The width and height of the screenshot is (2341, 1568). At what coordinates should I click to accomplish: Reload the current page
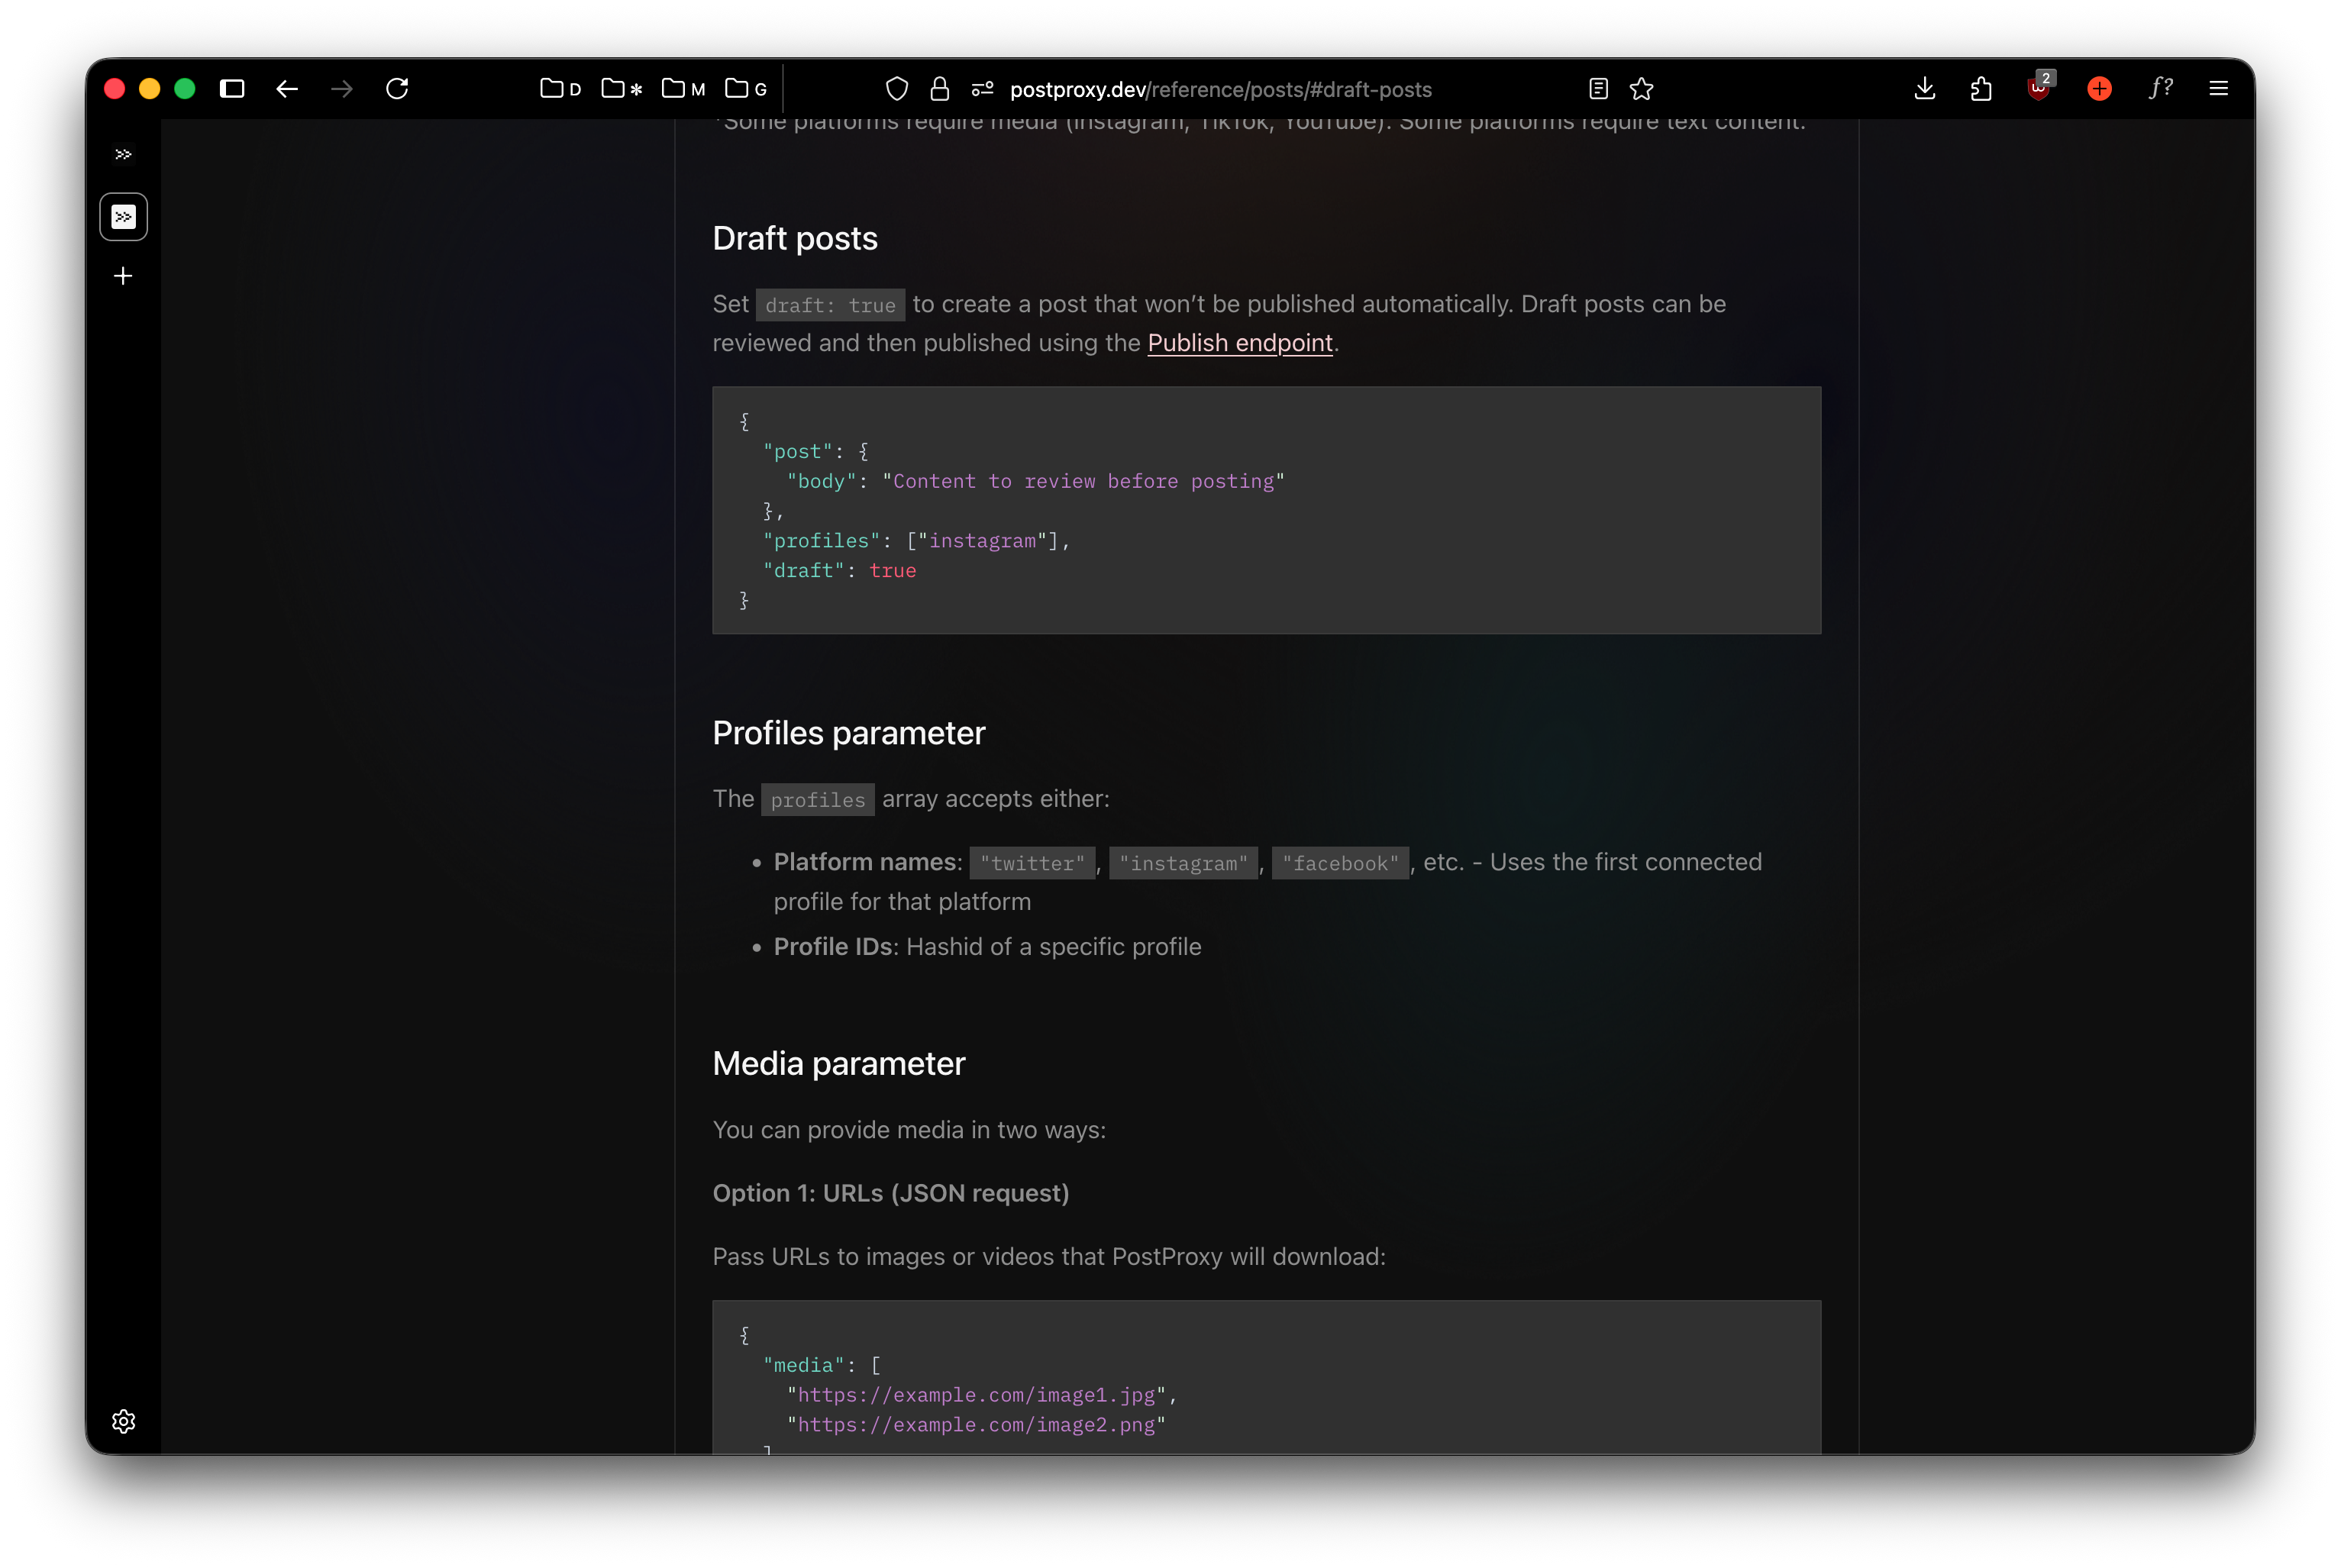click(x=397, y=89)
